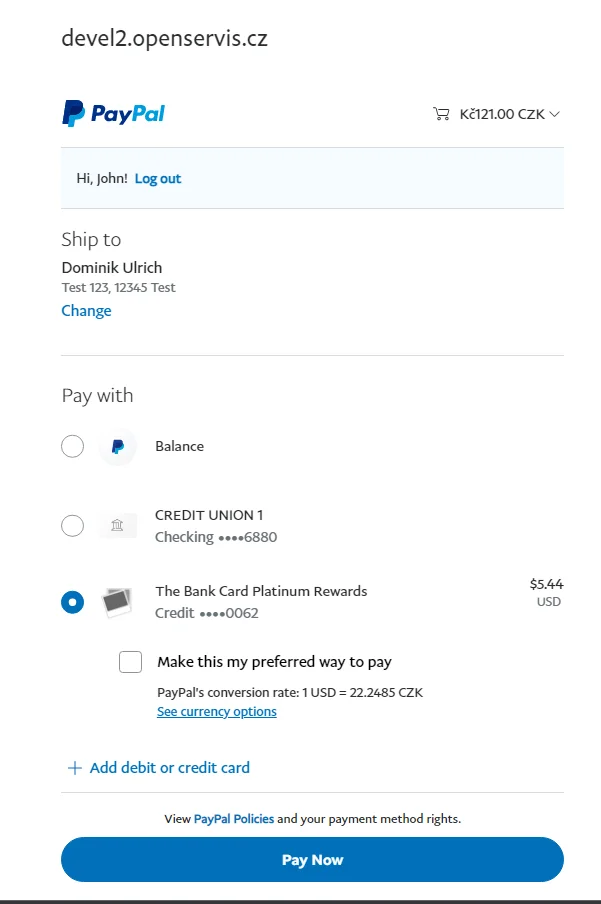The width and height of the screenshot is (601, 904).
Task: Change the shipping address
Action: click(x=87, y=311)
